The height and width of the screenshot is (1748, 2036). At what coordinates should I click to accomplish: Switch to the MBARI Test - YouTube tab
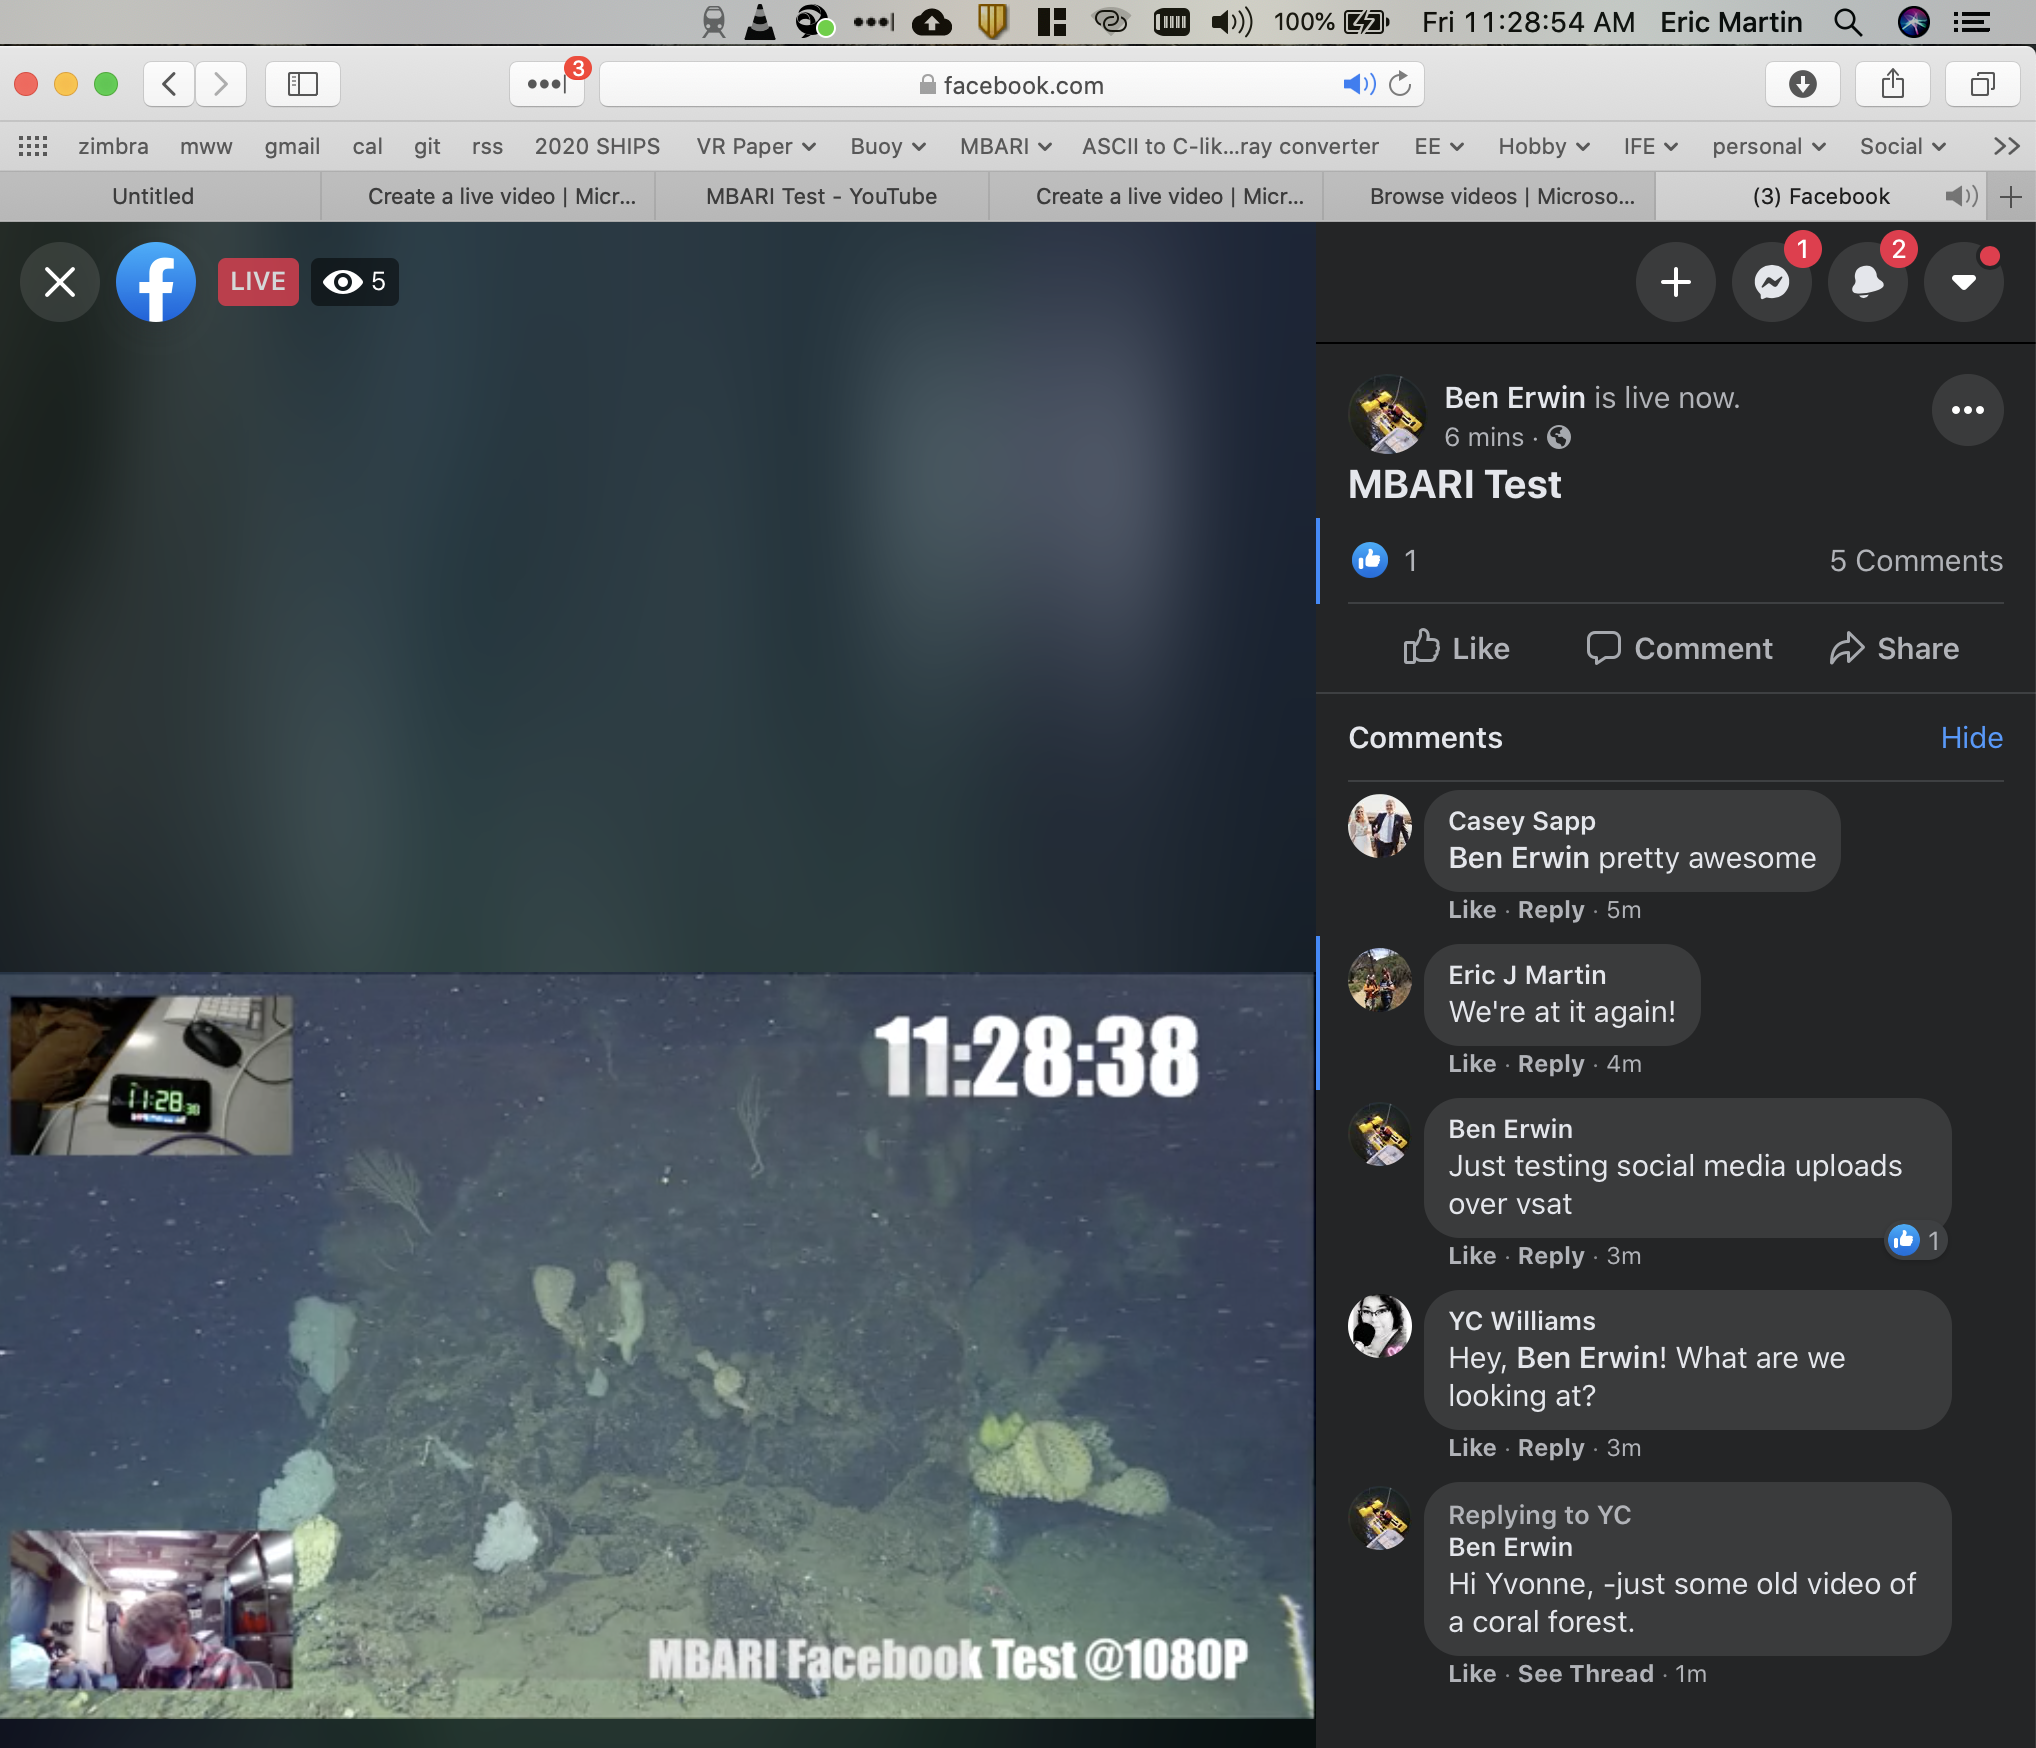tap(821, 196)
